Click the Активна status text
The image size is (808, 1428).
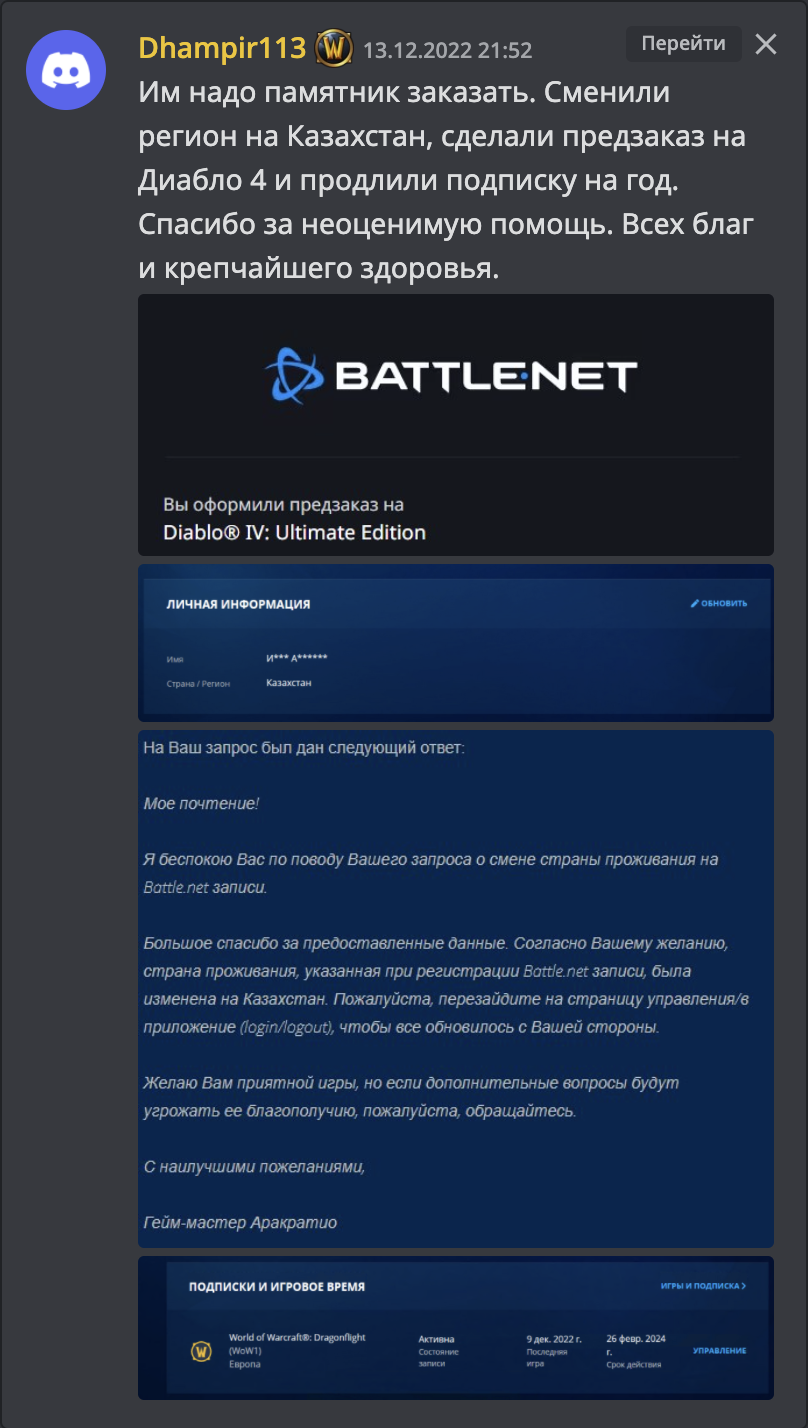437,1338
